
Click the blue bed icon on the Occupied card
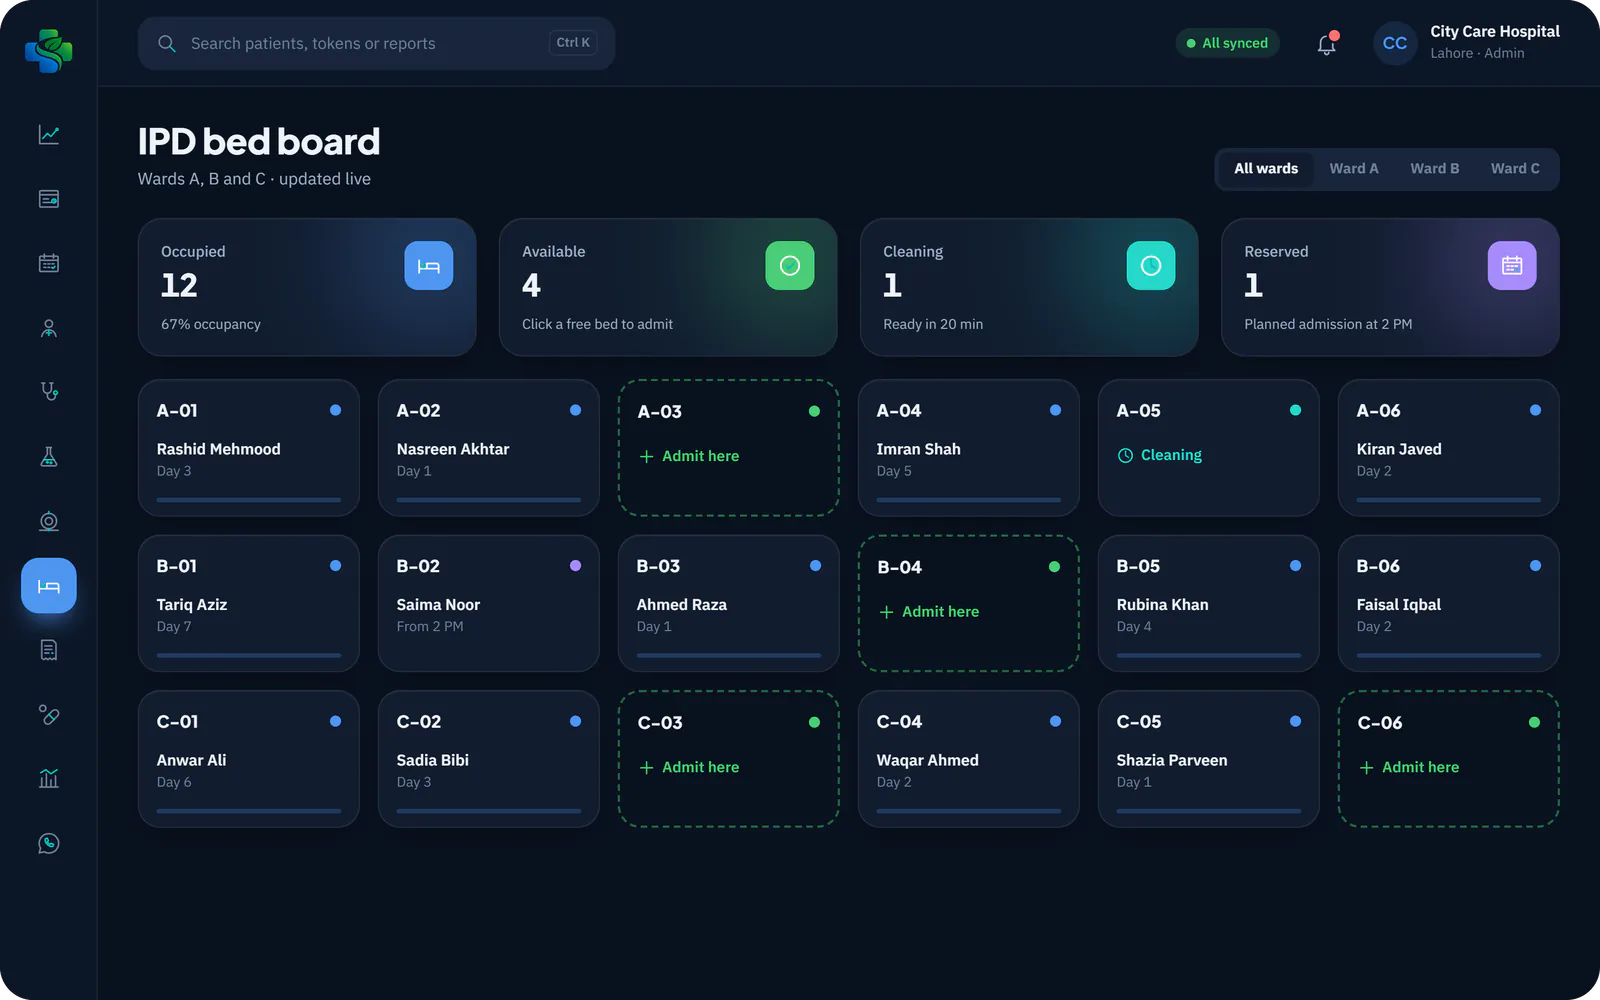[429, 266]
